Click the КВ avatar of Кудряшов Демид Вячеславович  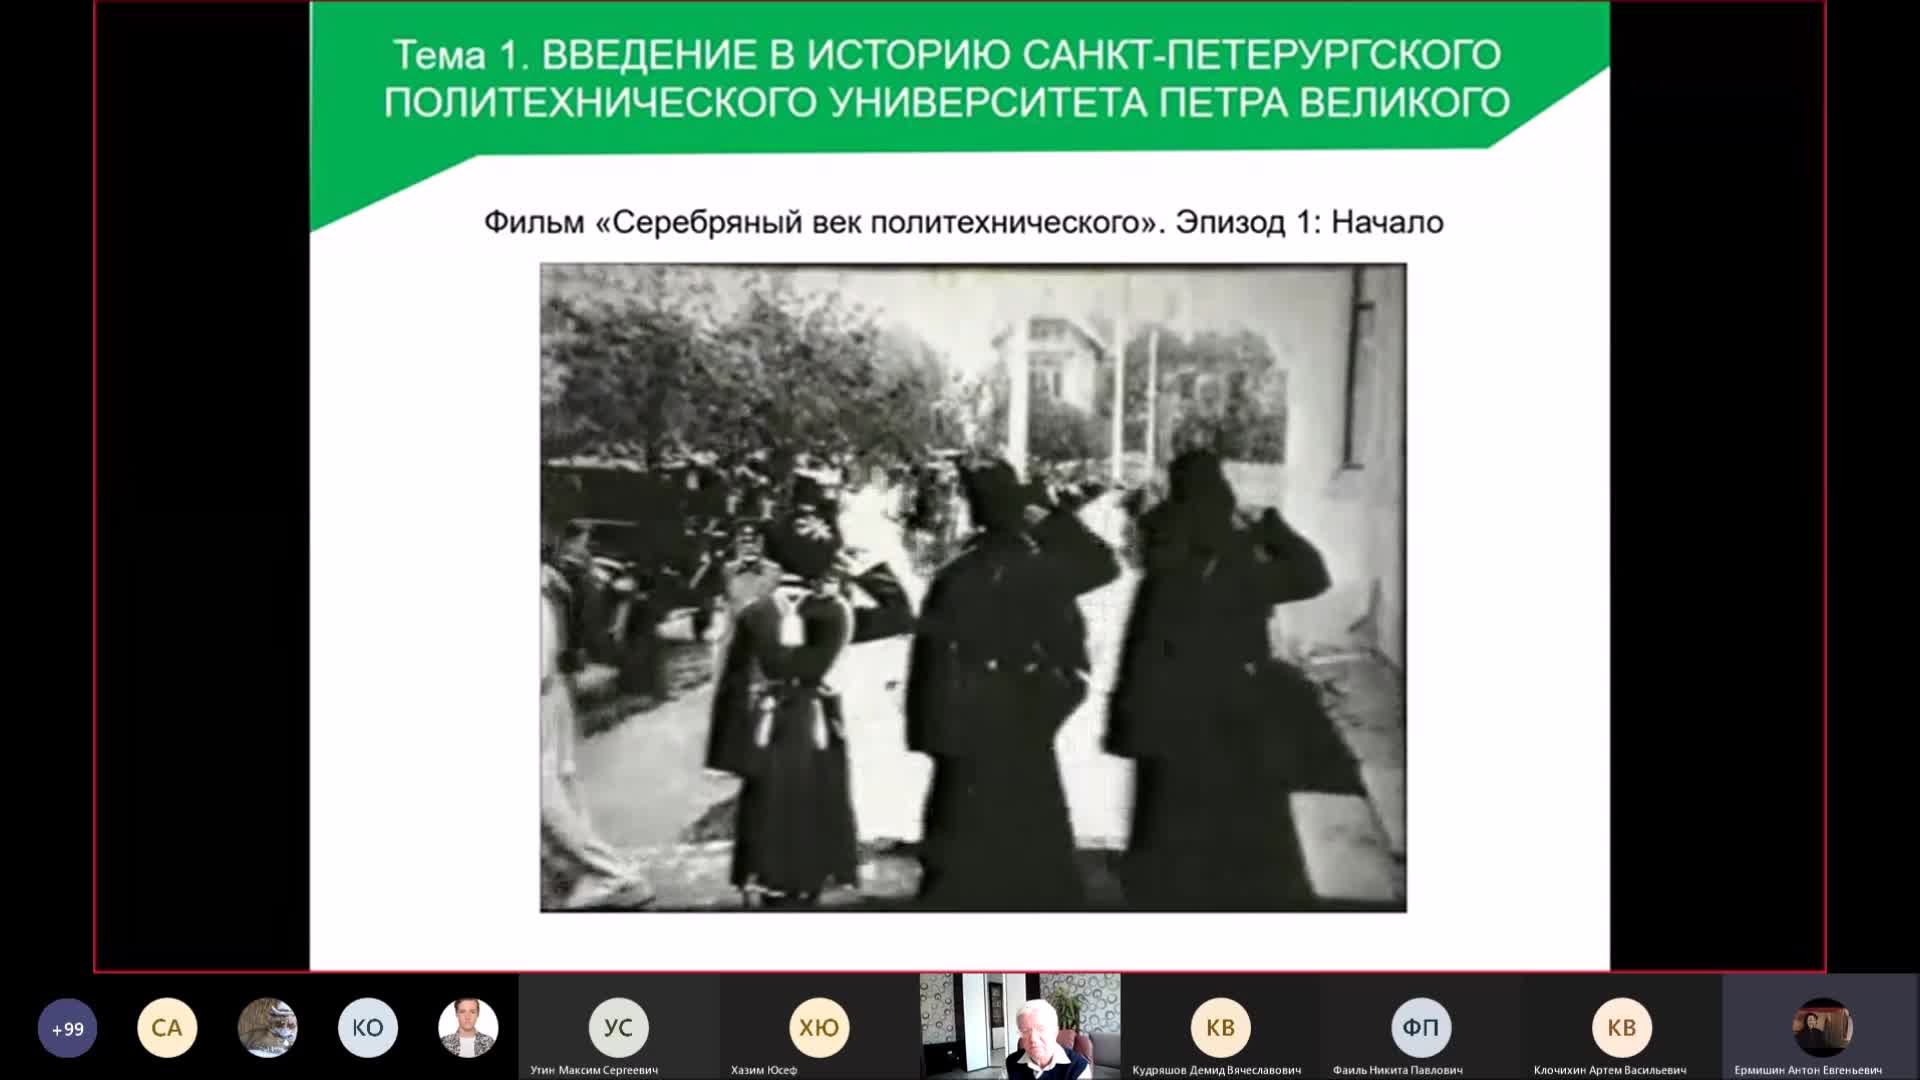(x=1220, y=1027)
